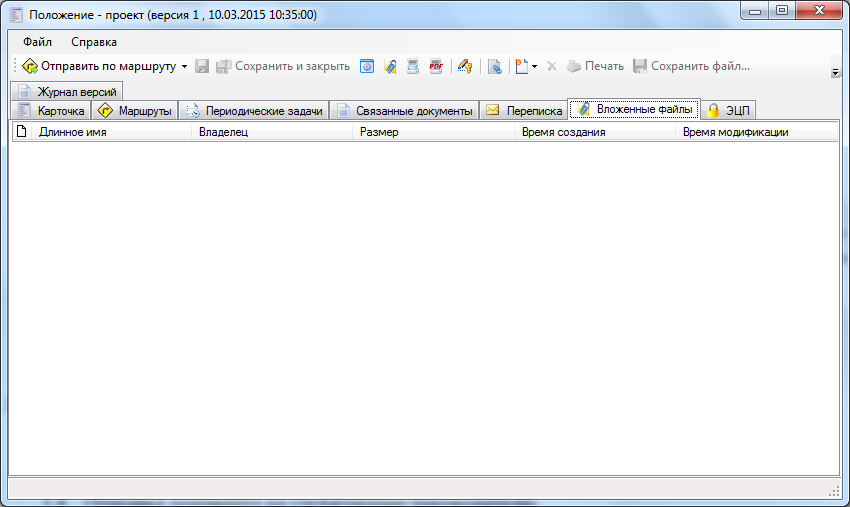Screen dimensions: 850x507
Task: Maximize the Положение window
Action: click(x=782, y=11)
